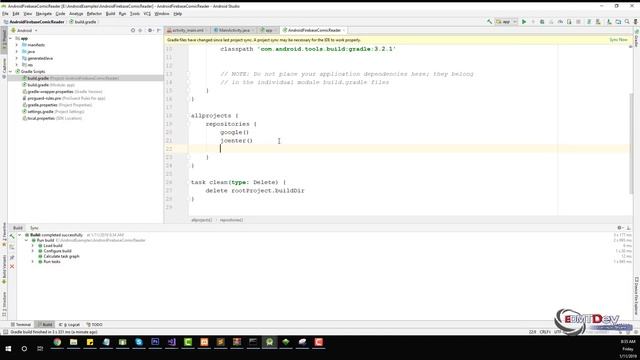Switch to the app editor tab
This screenshot has height=360, width=640.
(x=269, y=30)
